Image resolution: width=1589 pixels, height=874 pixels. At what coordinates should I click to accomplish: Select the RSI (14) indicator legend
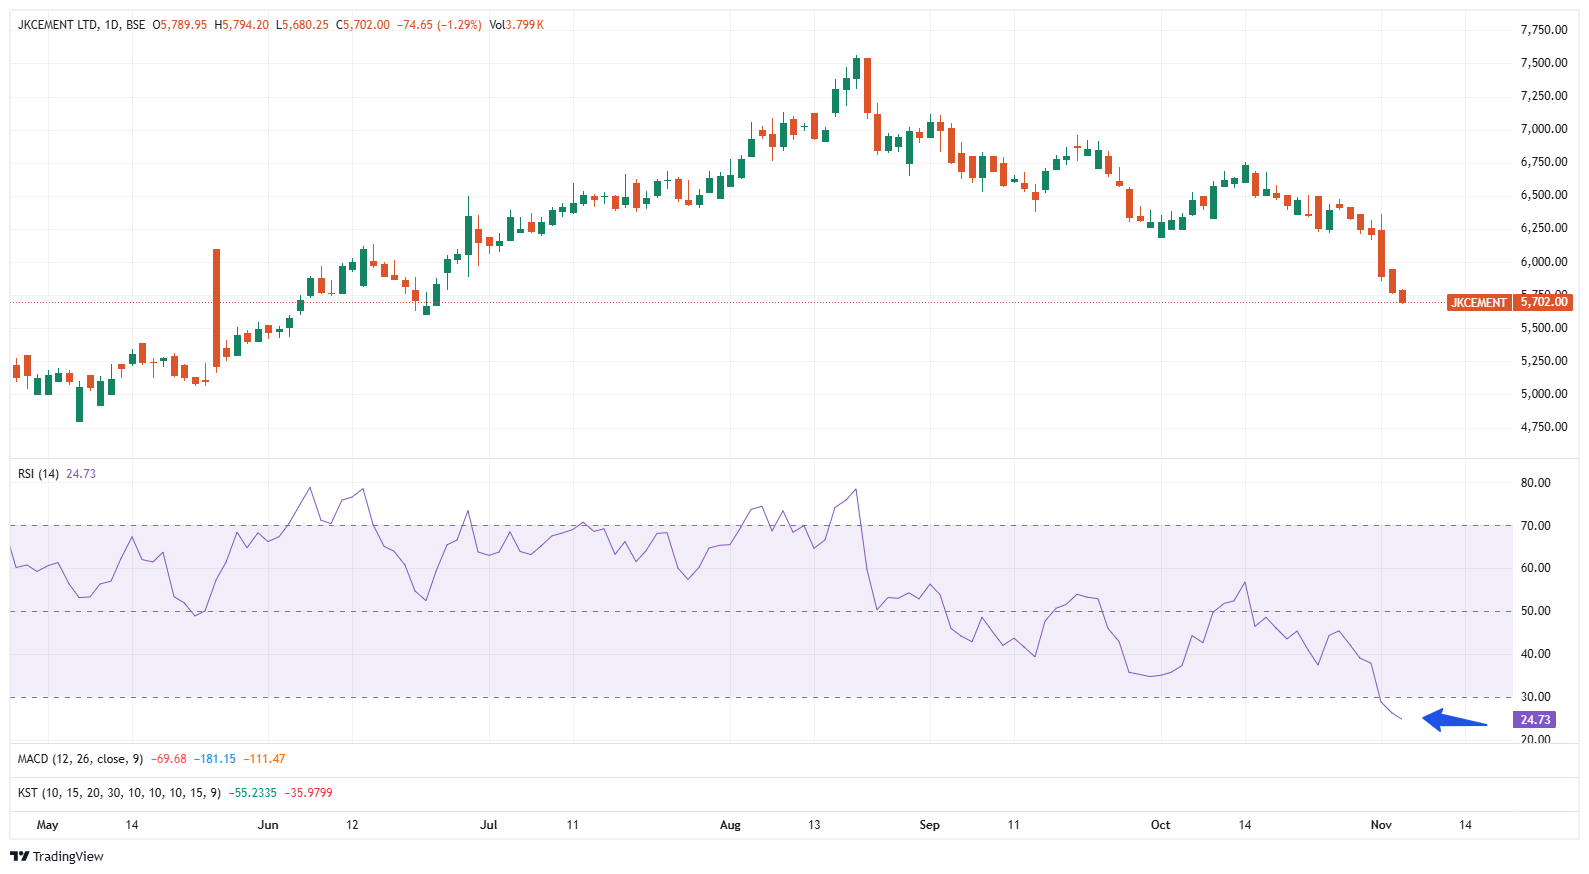[39, 474]
